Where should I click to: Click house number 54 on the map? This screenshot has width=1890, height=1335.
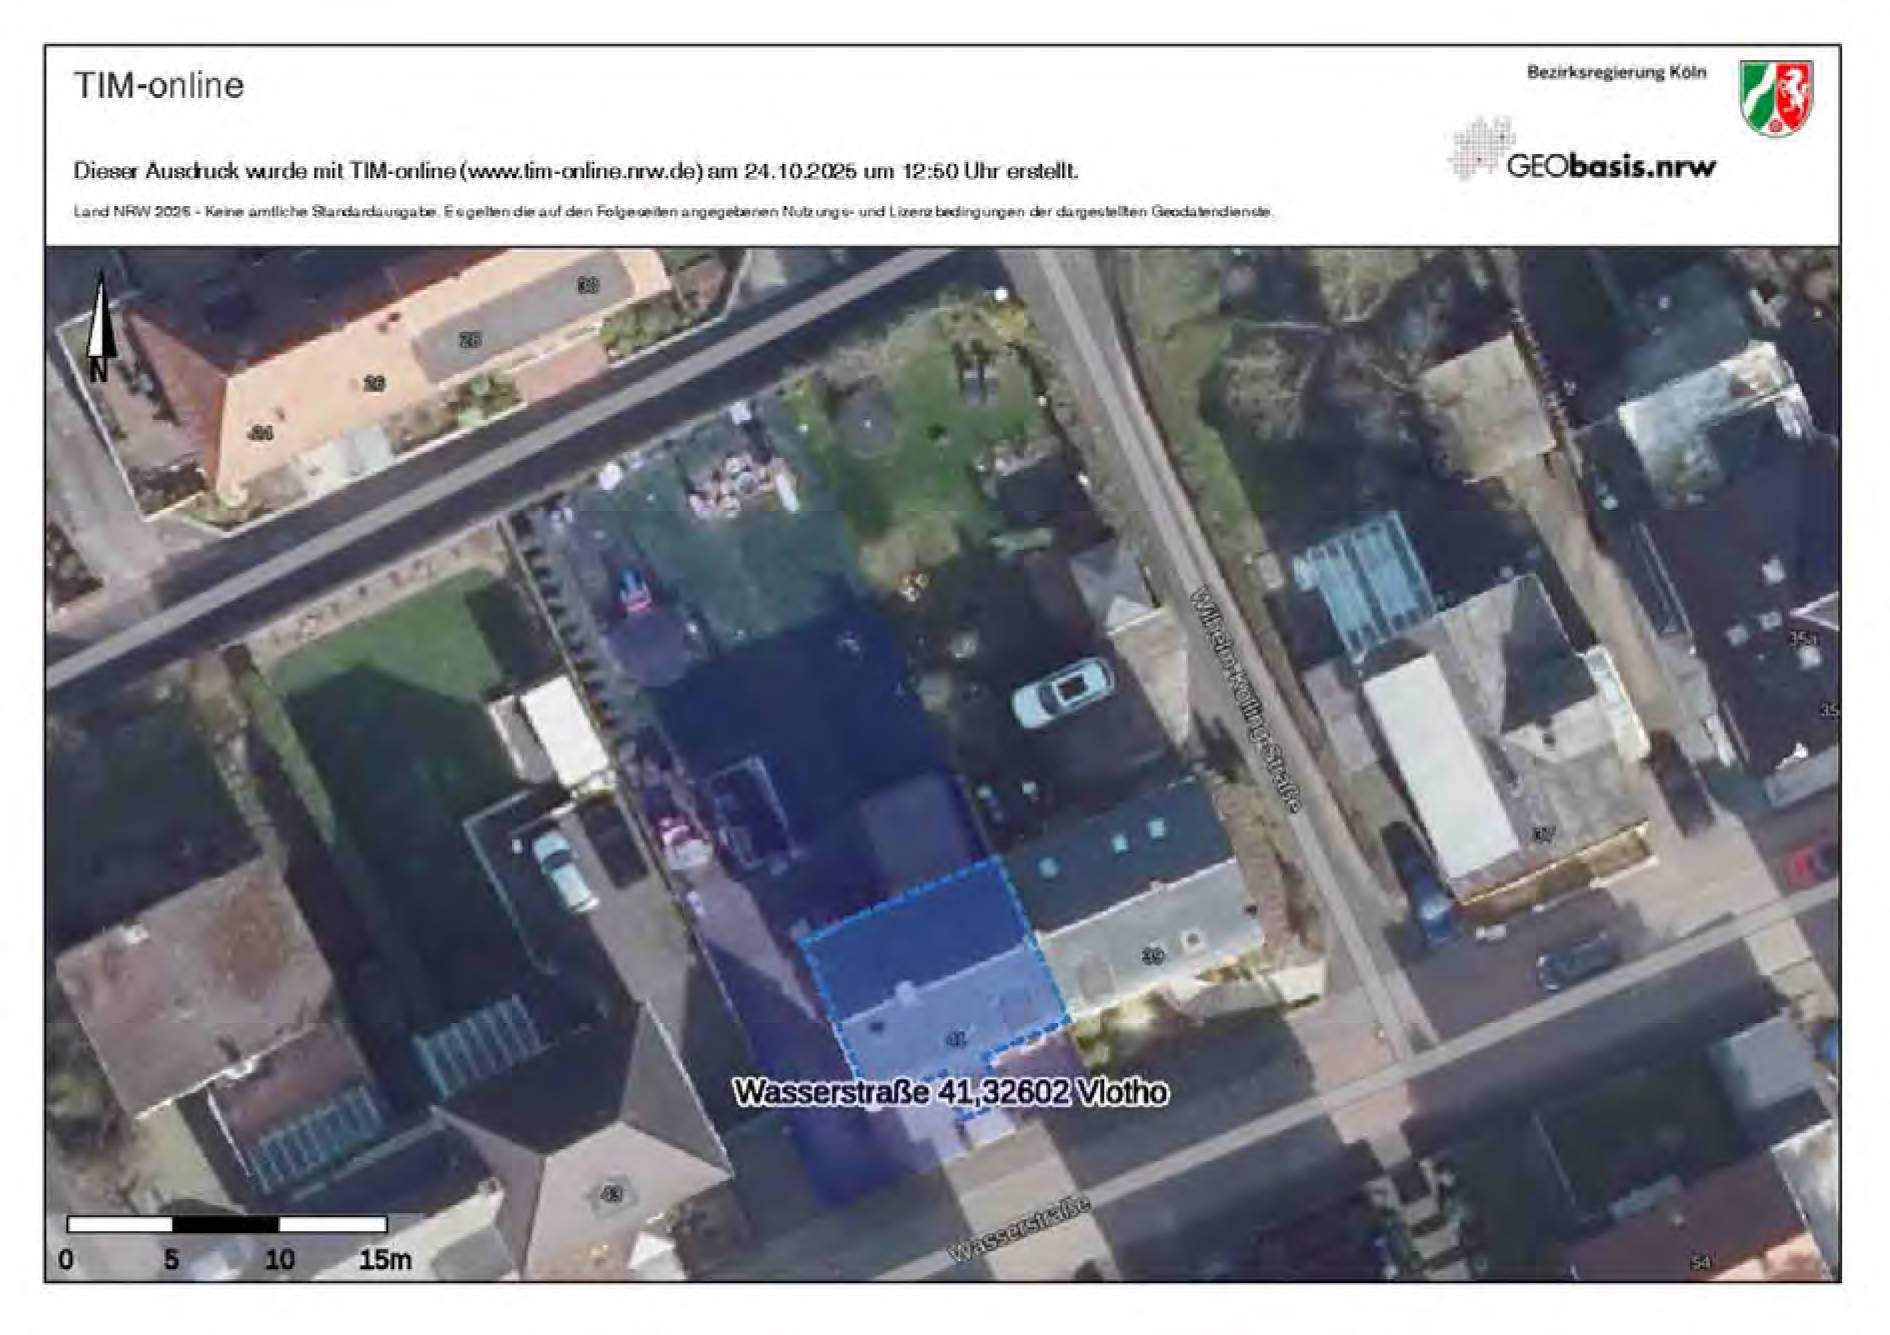1701,1263
